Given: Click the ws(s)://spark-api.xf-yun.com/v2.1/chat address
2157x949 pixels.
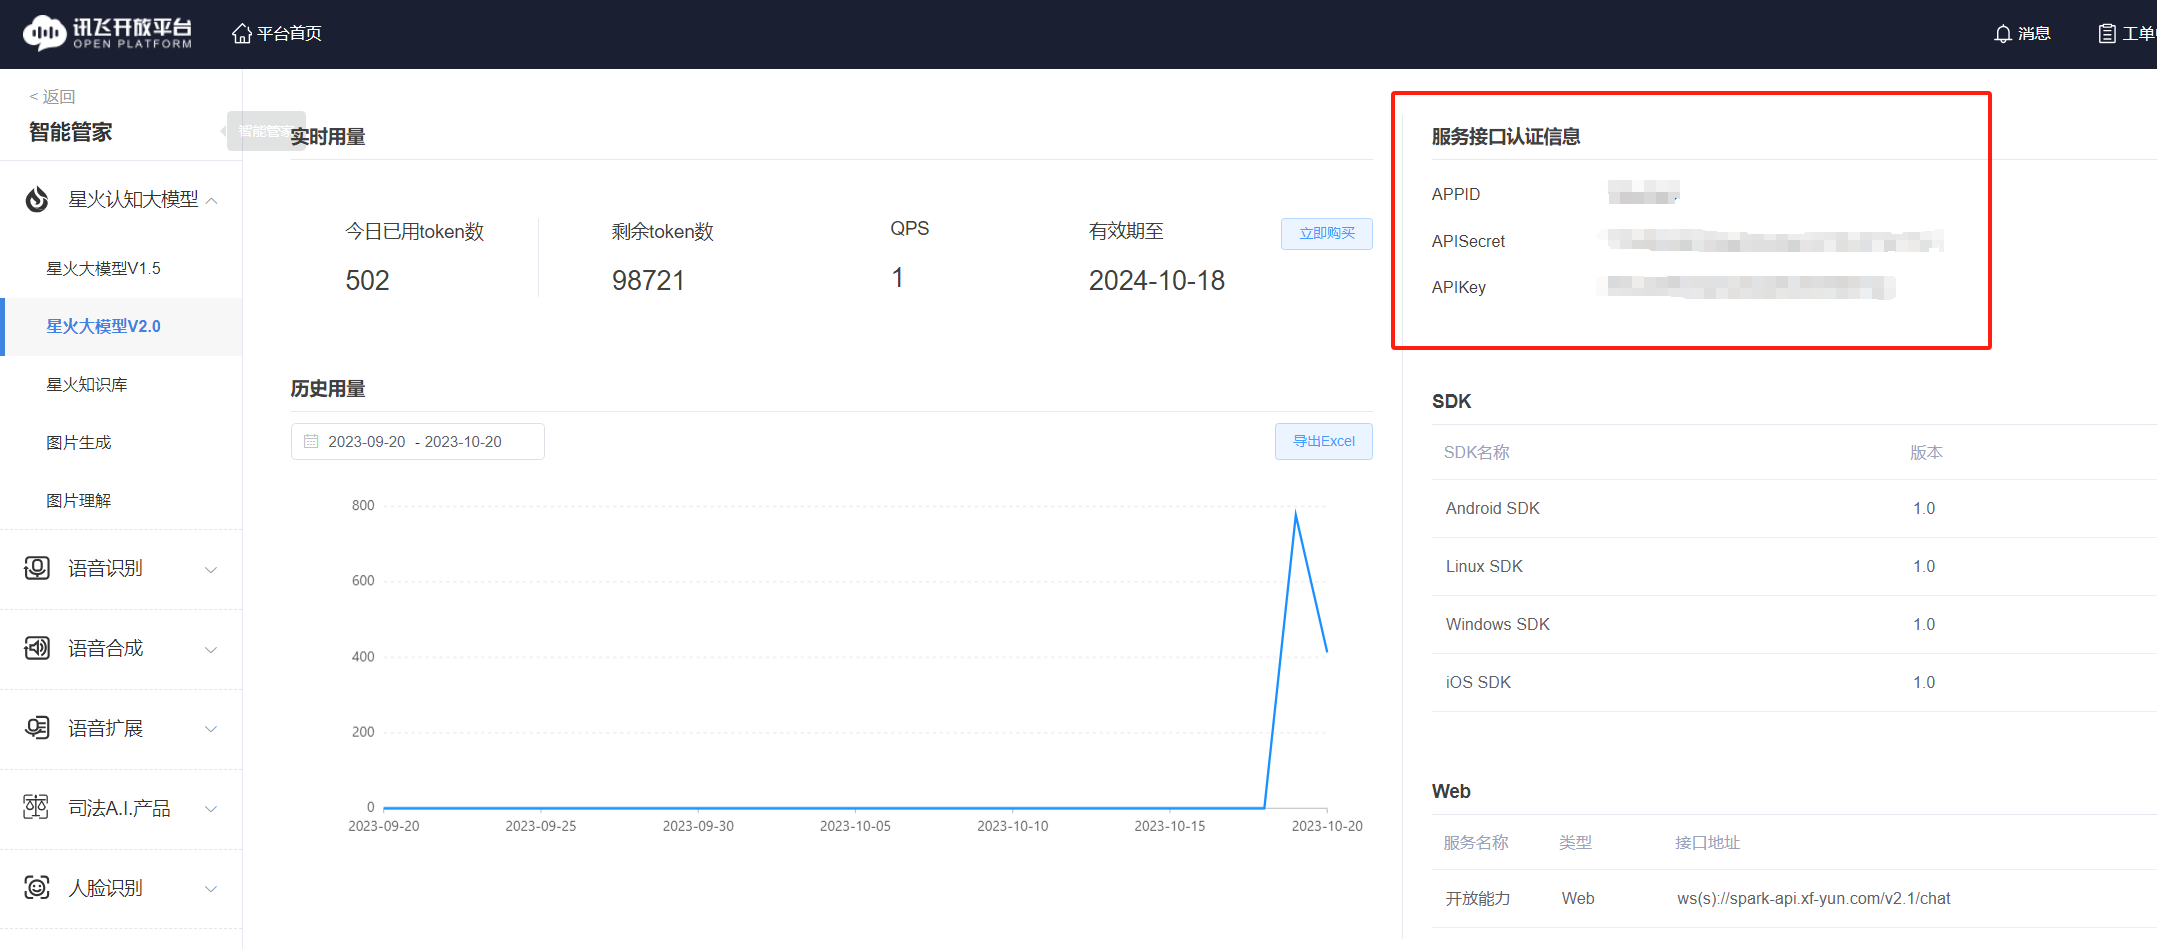Looking at the screenshot, I should click(1813, 898).
